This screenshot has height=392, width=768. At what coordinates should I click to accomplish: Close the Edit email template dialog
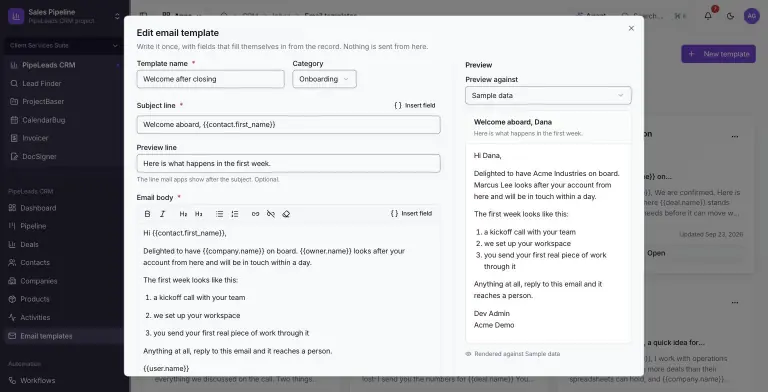click(x=631, y=28)
